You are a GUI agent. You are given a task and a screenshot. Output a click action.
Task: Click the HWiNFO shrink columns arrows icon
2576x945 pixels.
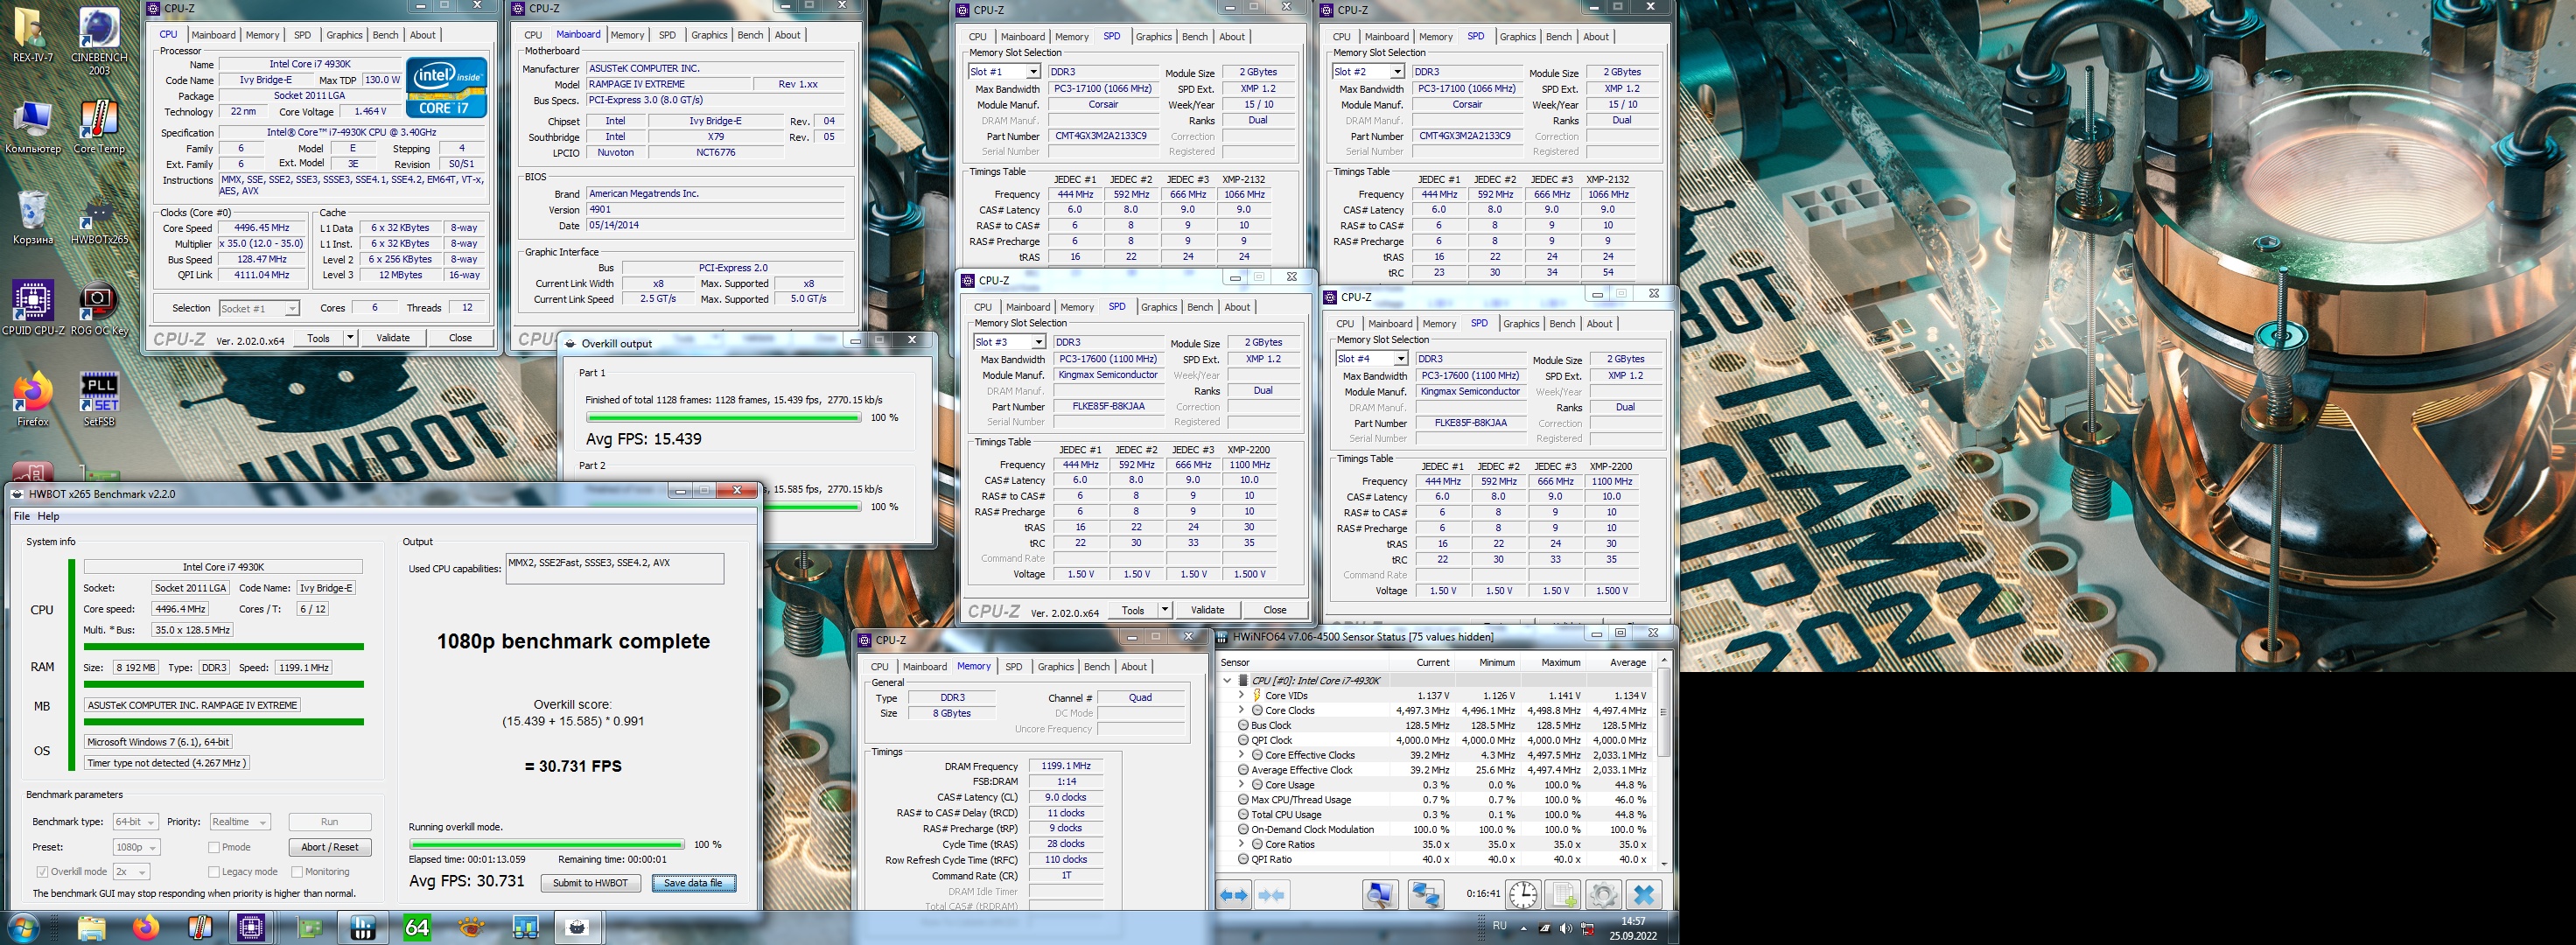pos(1271,895)
